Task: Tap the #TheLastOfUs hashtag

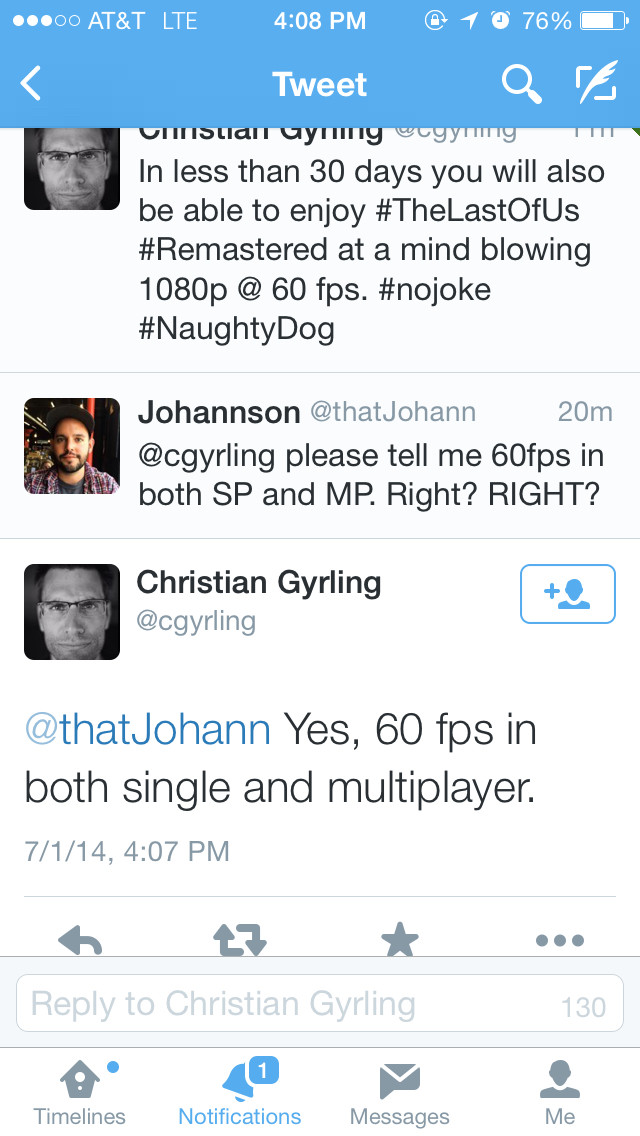Action: click(478, 211)
